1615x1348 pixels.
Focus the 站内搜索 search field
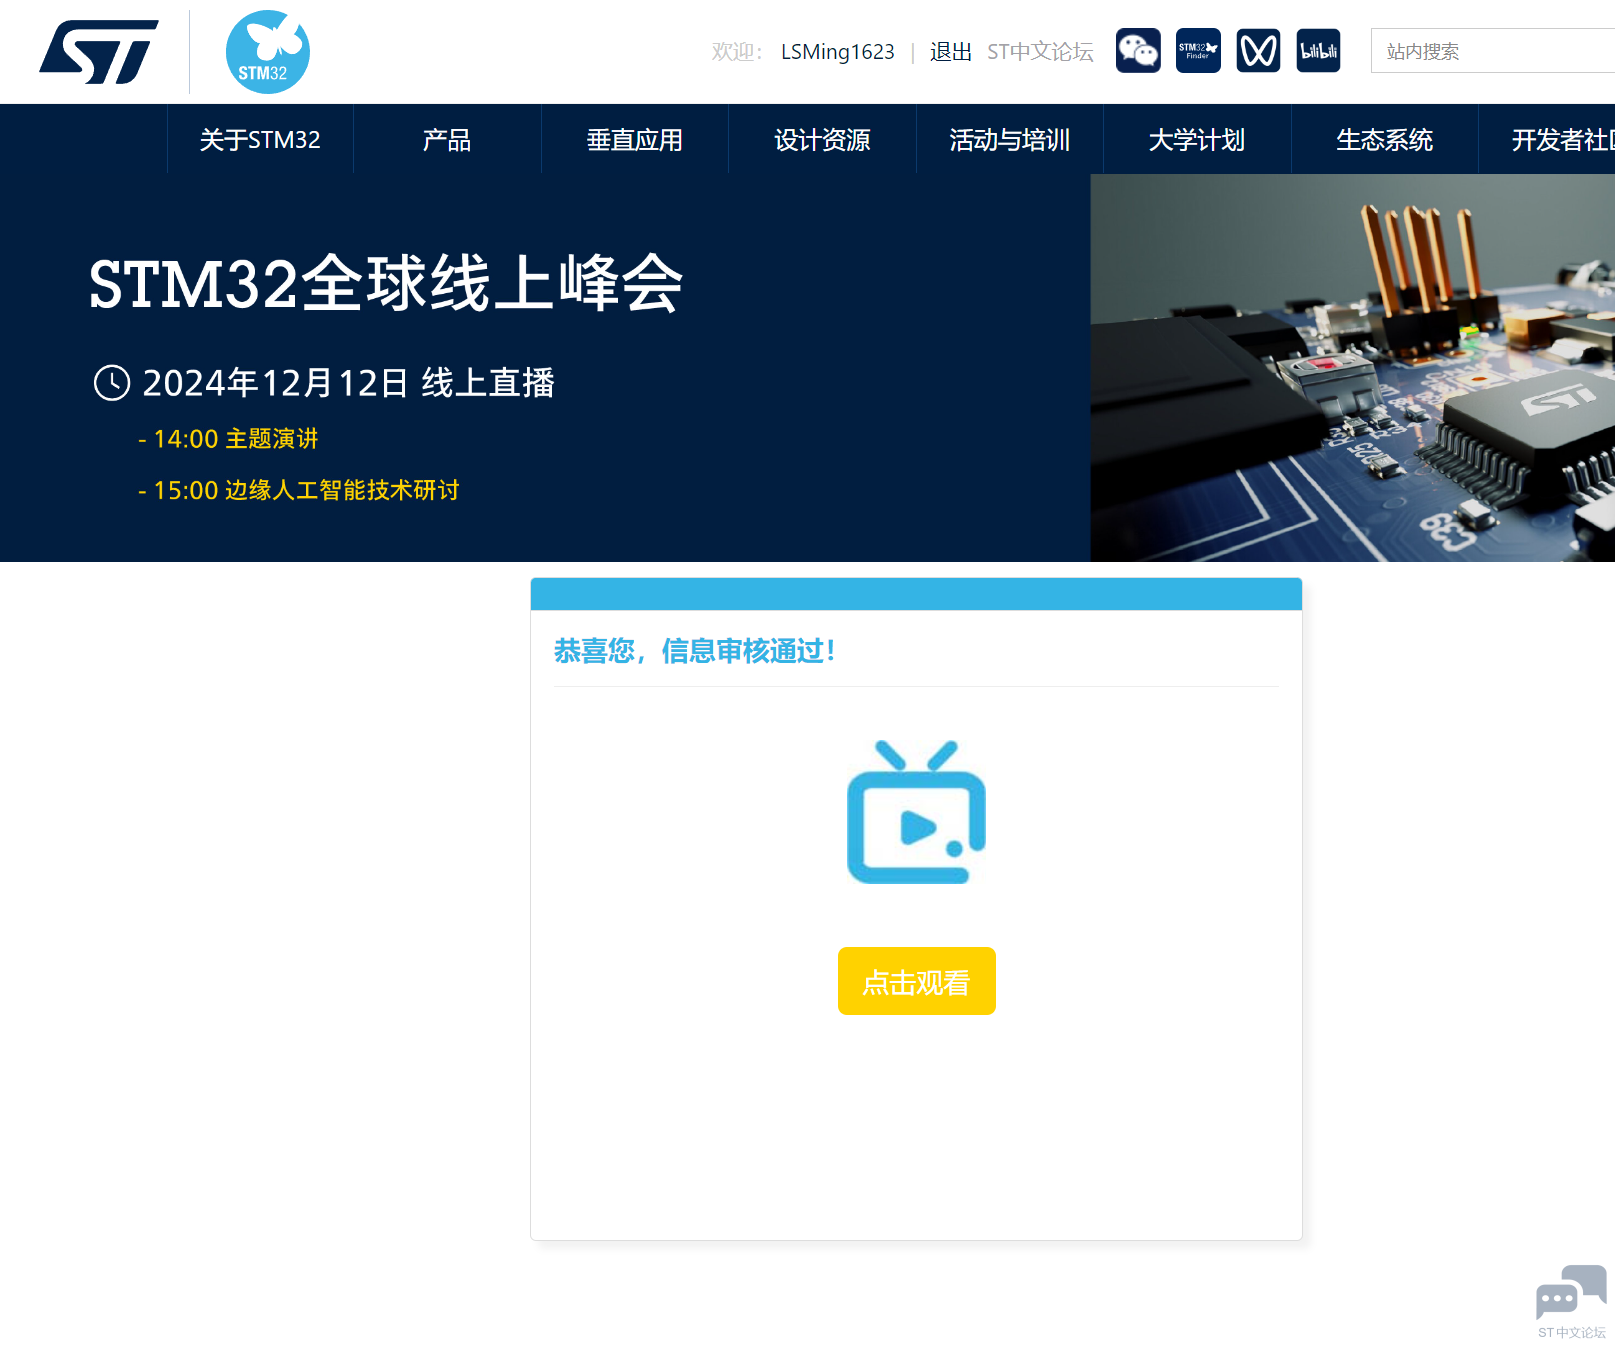coord(1493,51)
